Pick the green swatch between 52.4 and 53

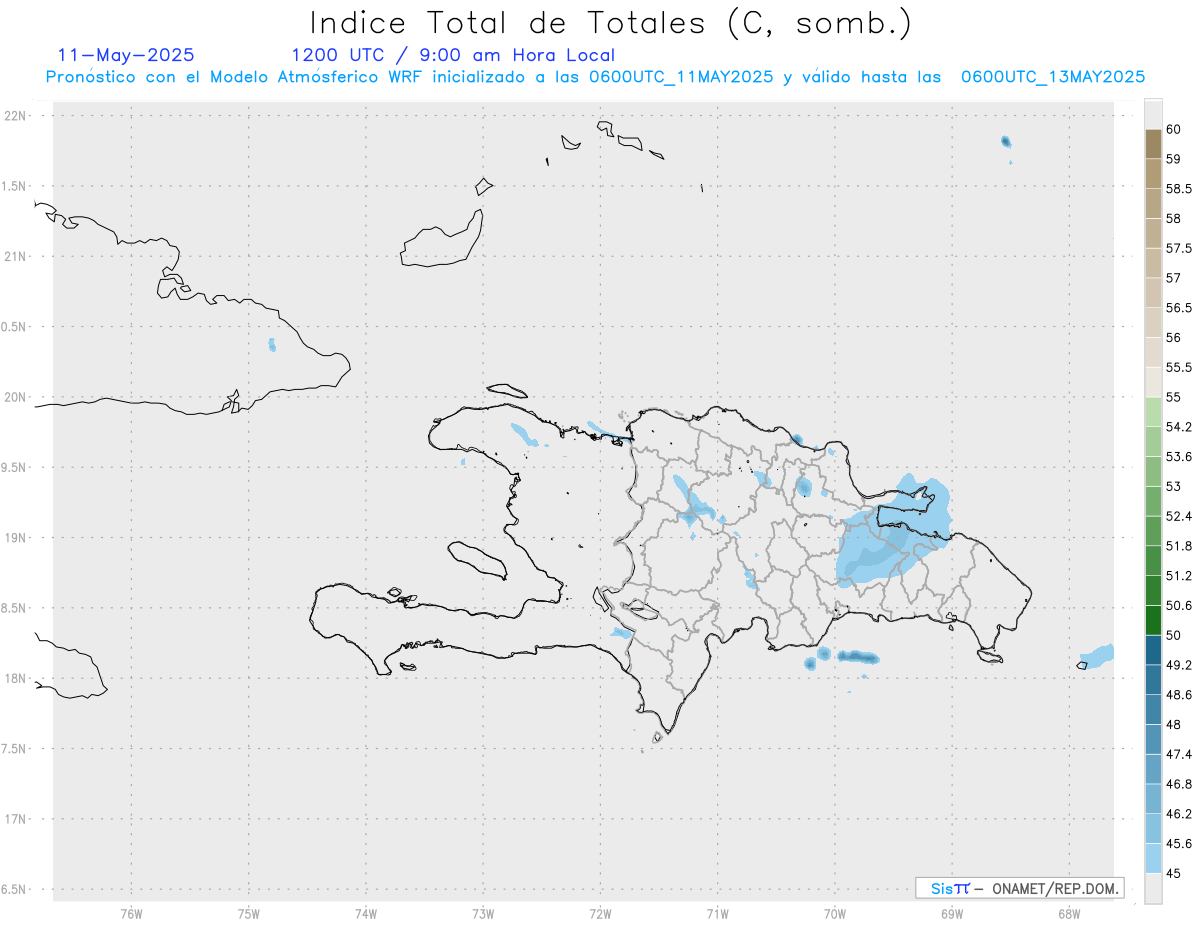click(x=1153, y=501)
